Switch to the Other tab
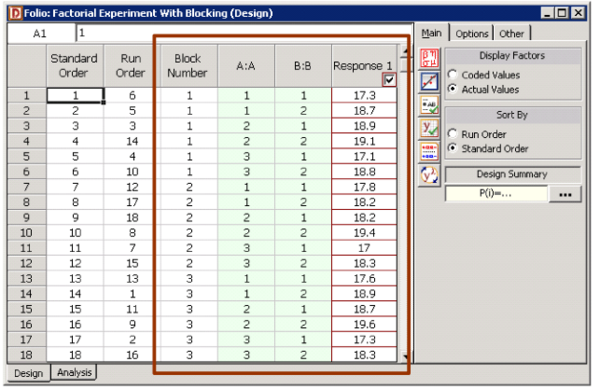The width and height of the screenshot is (600, 389). coord(511,34)
